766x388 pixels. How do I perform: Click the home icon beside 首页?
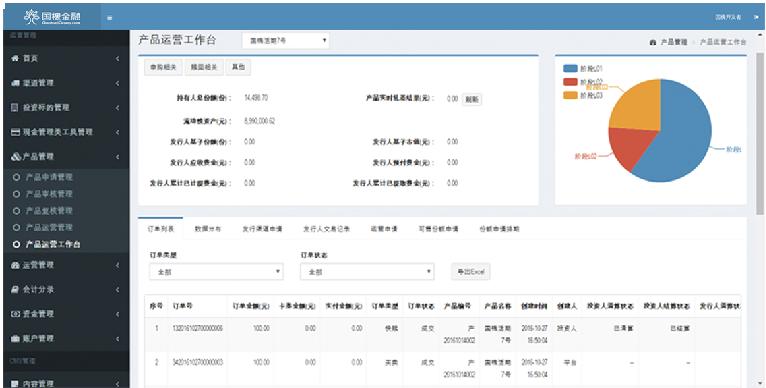point(15,58)
